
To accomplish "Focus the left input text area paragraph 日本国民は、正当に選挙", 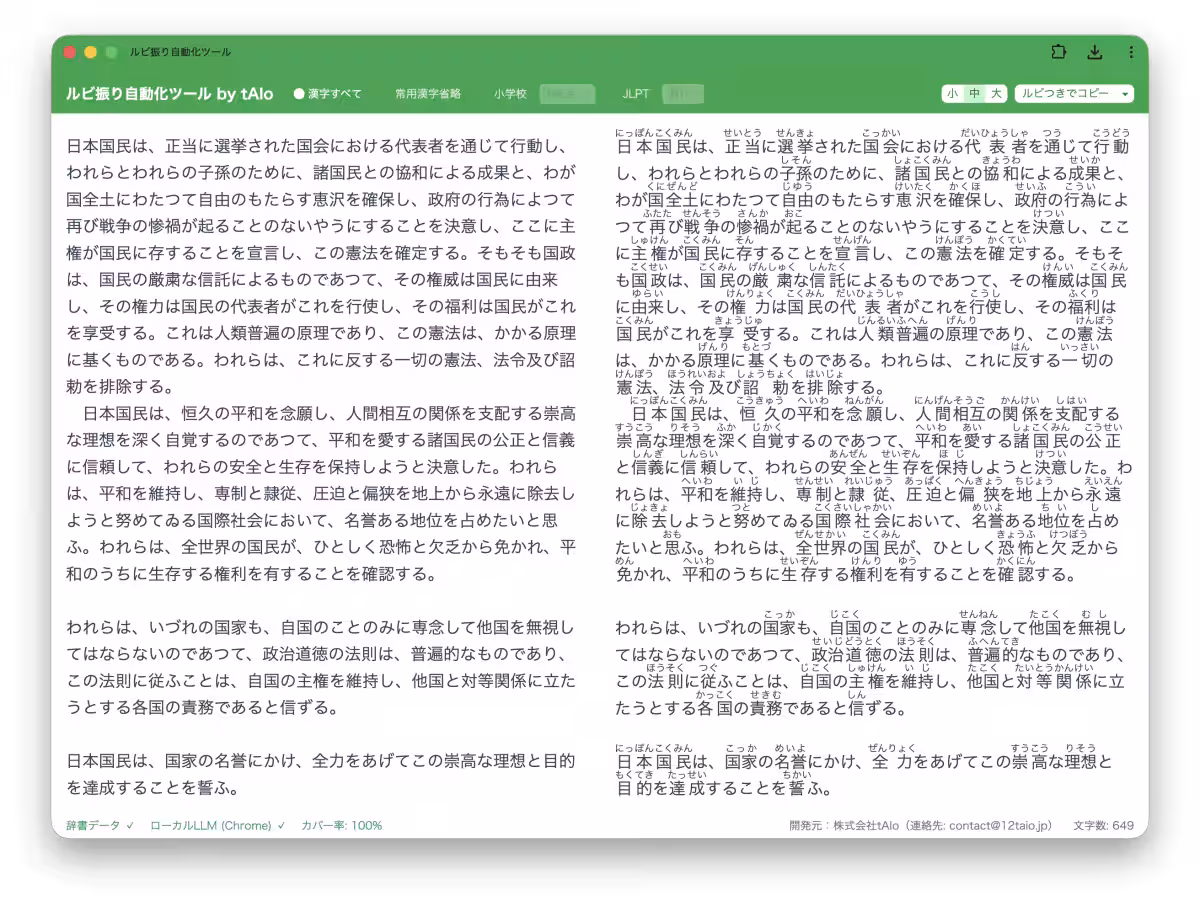I will 321,266.
